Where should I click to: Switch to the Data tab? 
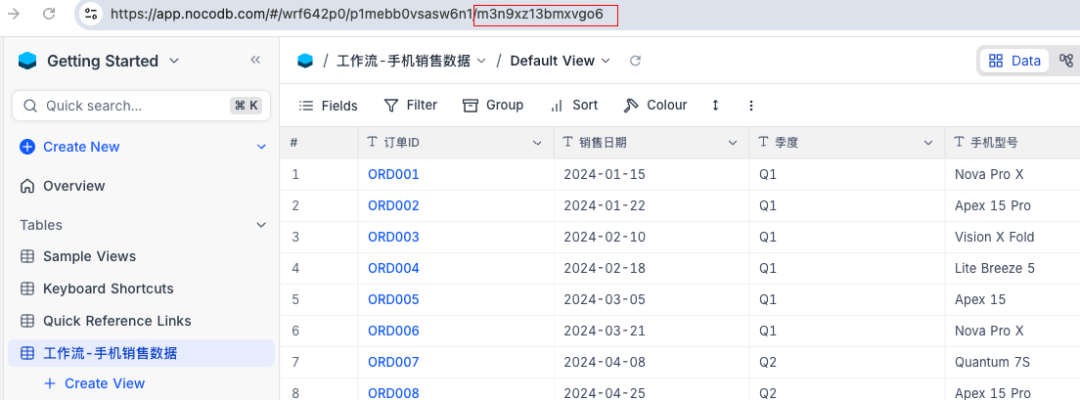pos(1015,61)
